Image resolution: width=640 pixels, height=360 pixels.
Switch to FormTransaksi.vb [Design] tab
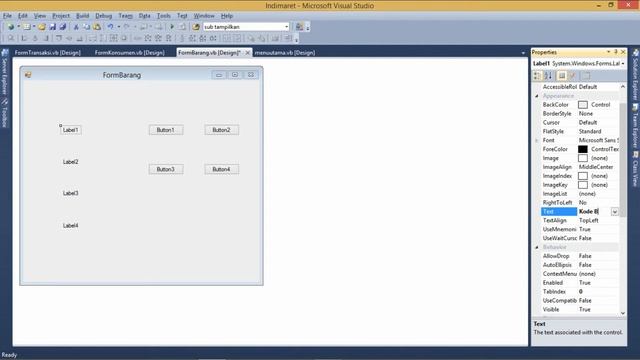click(x=48, y=53)
